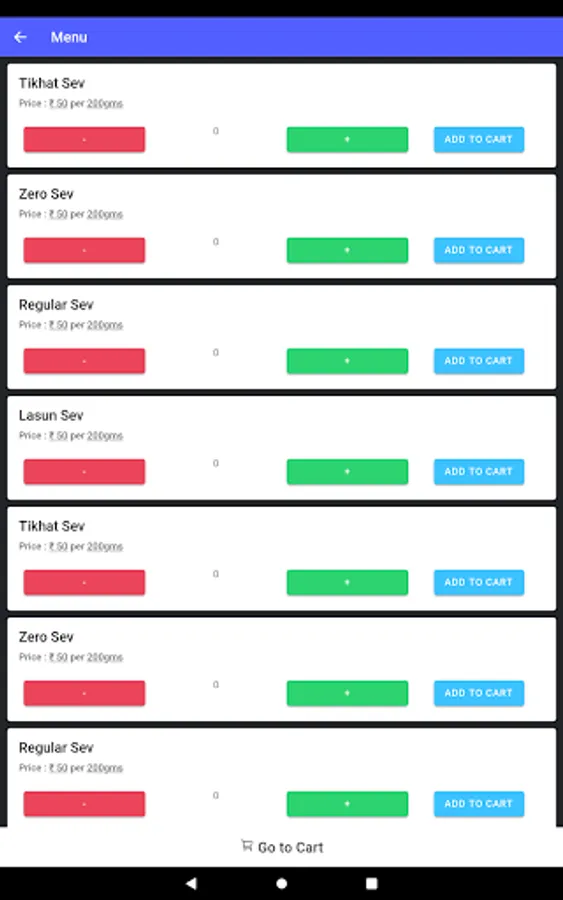The width and height of the screenshot is (563, 900).
Task: Increase quantity of the bottom Regular Sev
Action: tap(347, 804)
